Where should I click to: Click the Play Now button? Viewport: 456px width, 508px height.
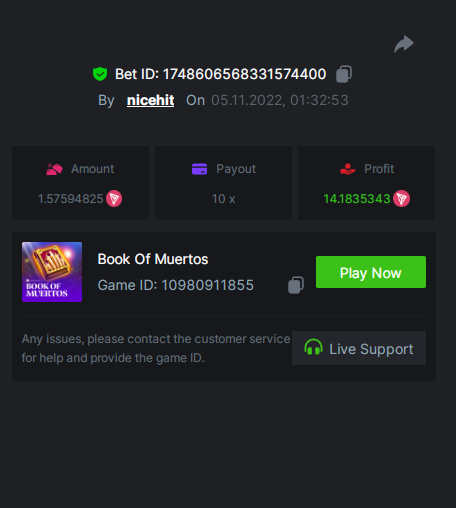[x=371, y=272]
